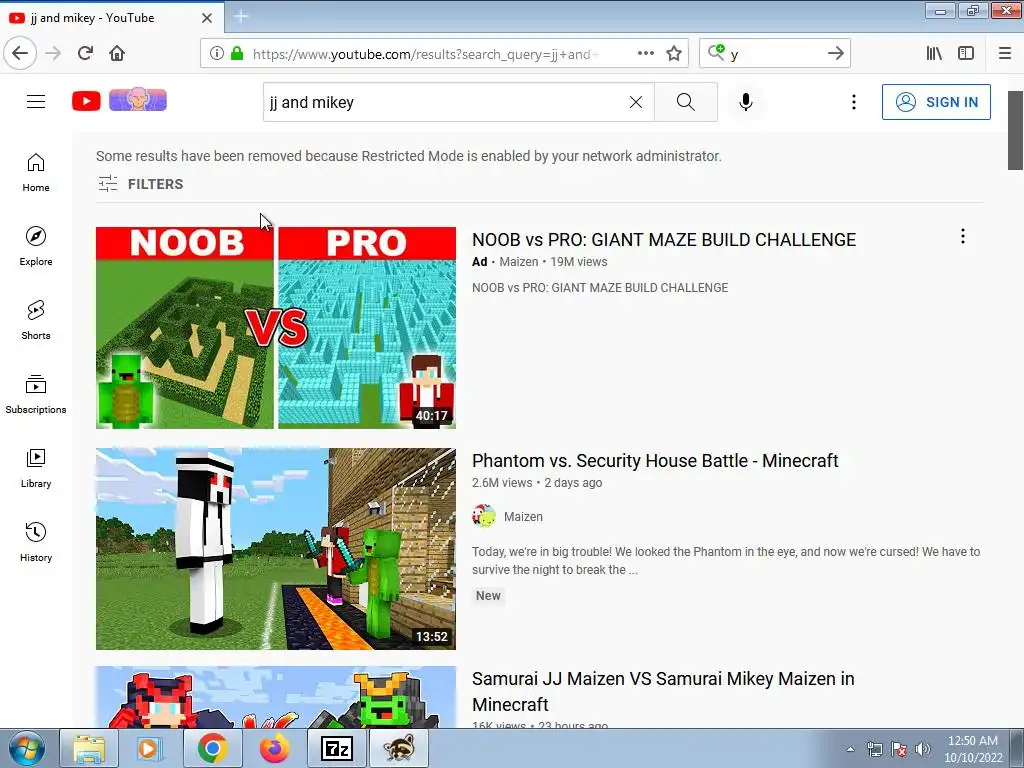Switch to Firefox in taskbar

tap(274, 748)
